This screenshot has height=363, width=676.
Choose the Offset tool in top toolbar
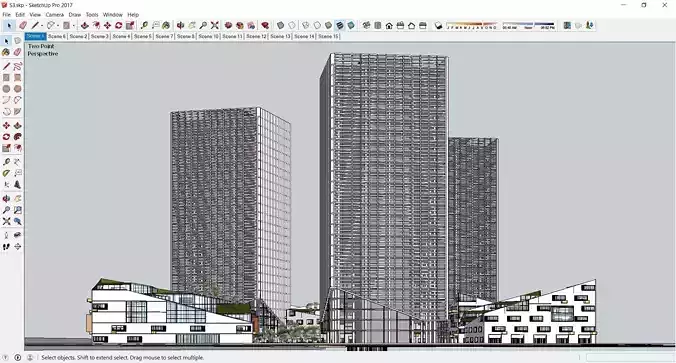(x=96, y=25)
